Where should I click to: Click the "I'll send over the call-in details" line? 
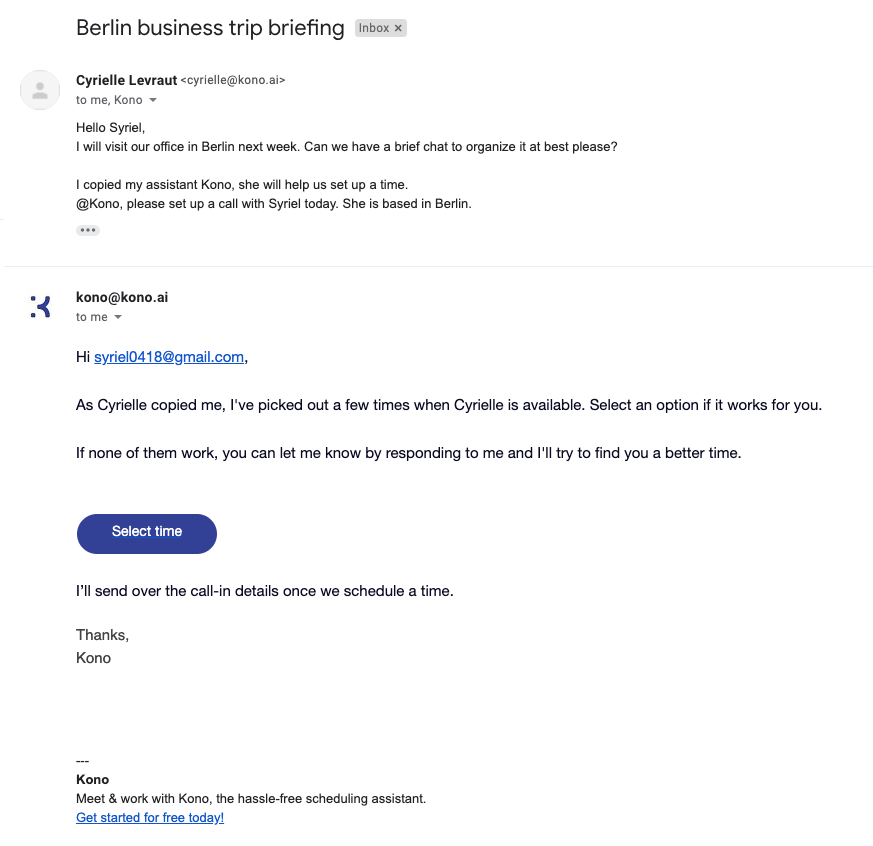(x=265, y=591)
